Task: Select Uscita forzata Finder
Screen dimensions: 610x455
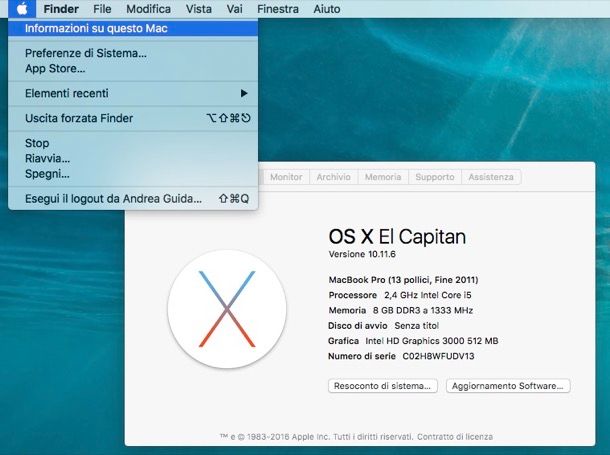Action: point(133,118)
